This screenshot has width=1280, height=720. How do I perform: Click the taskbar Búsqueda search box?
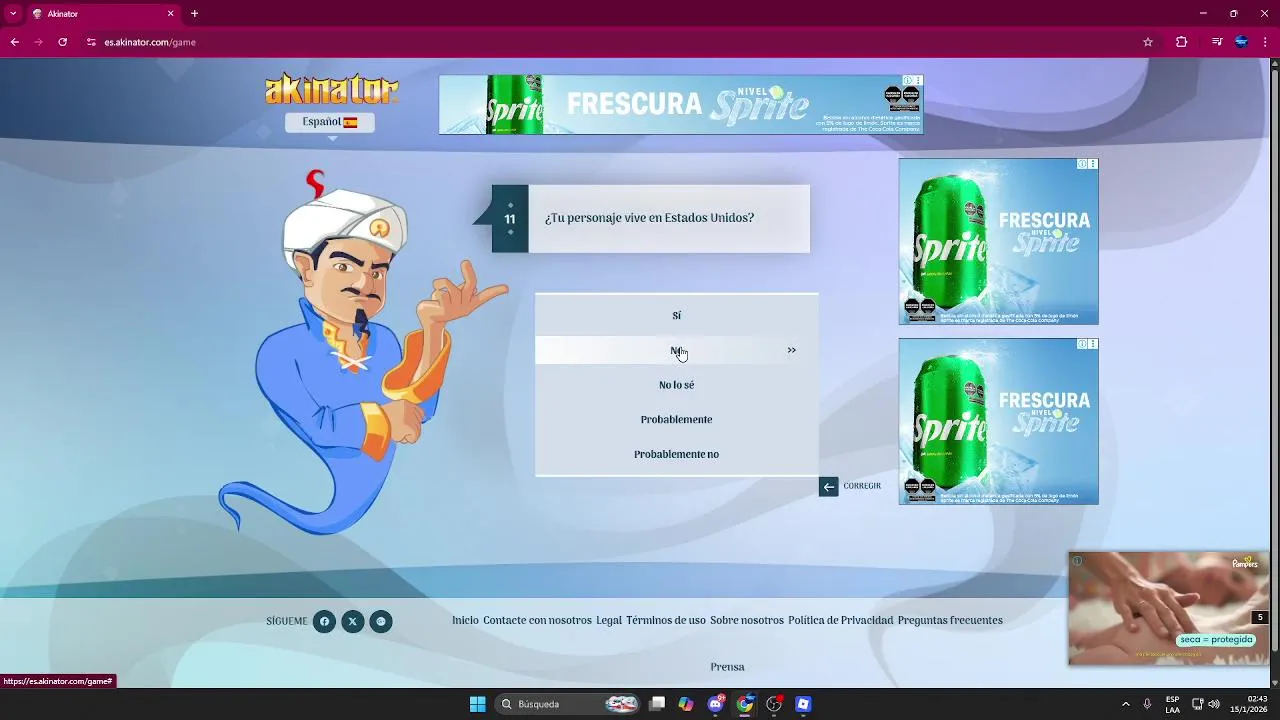coord(568,704)
